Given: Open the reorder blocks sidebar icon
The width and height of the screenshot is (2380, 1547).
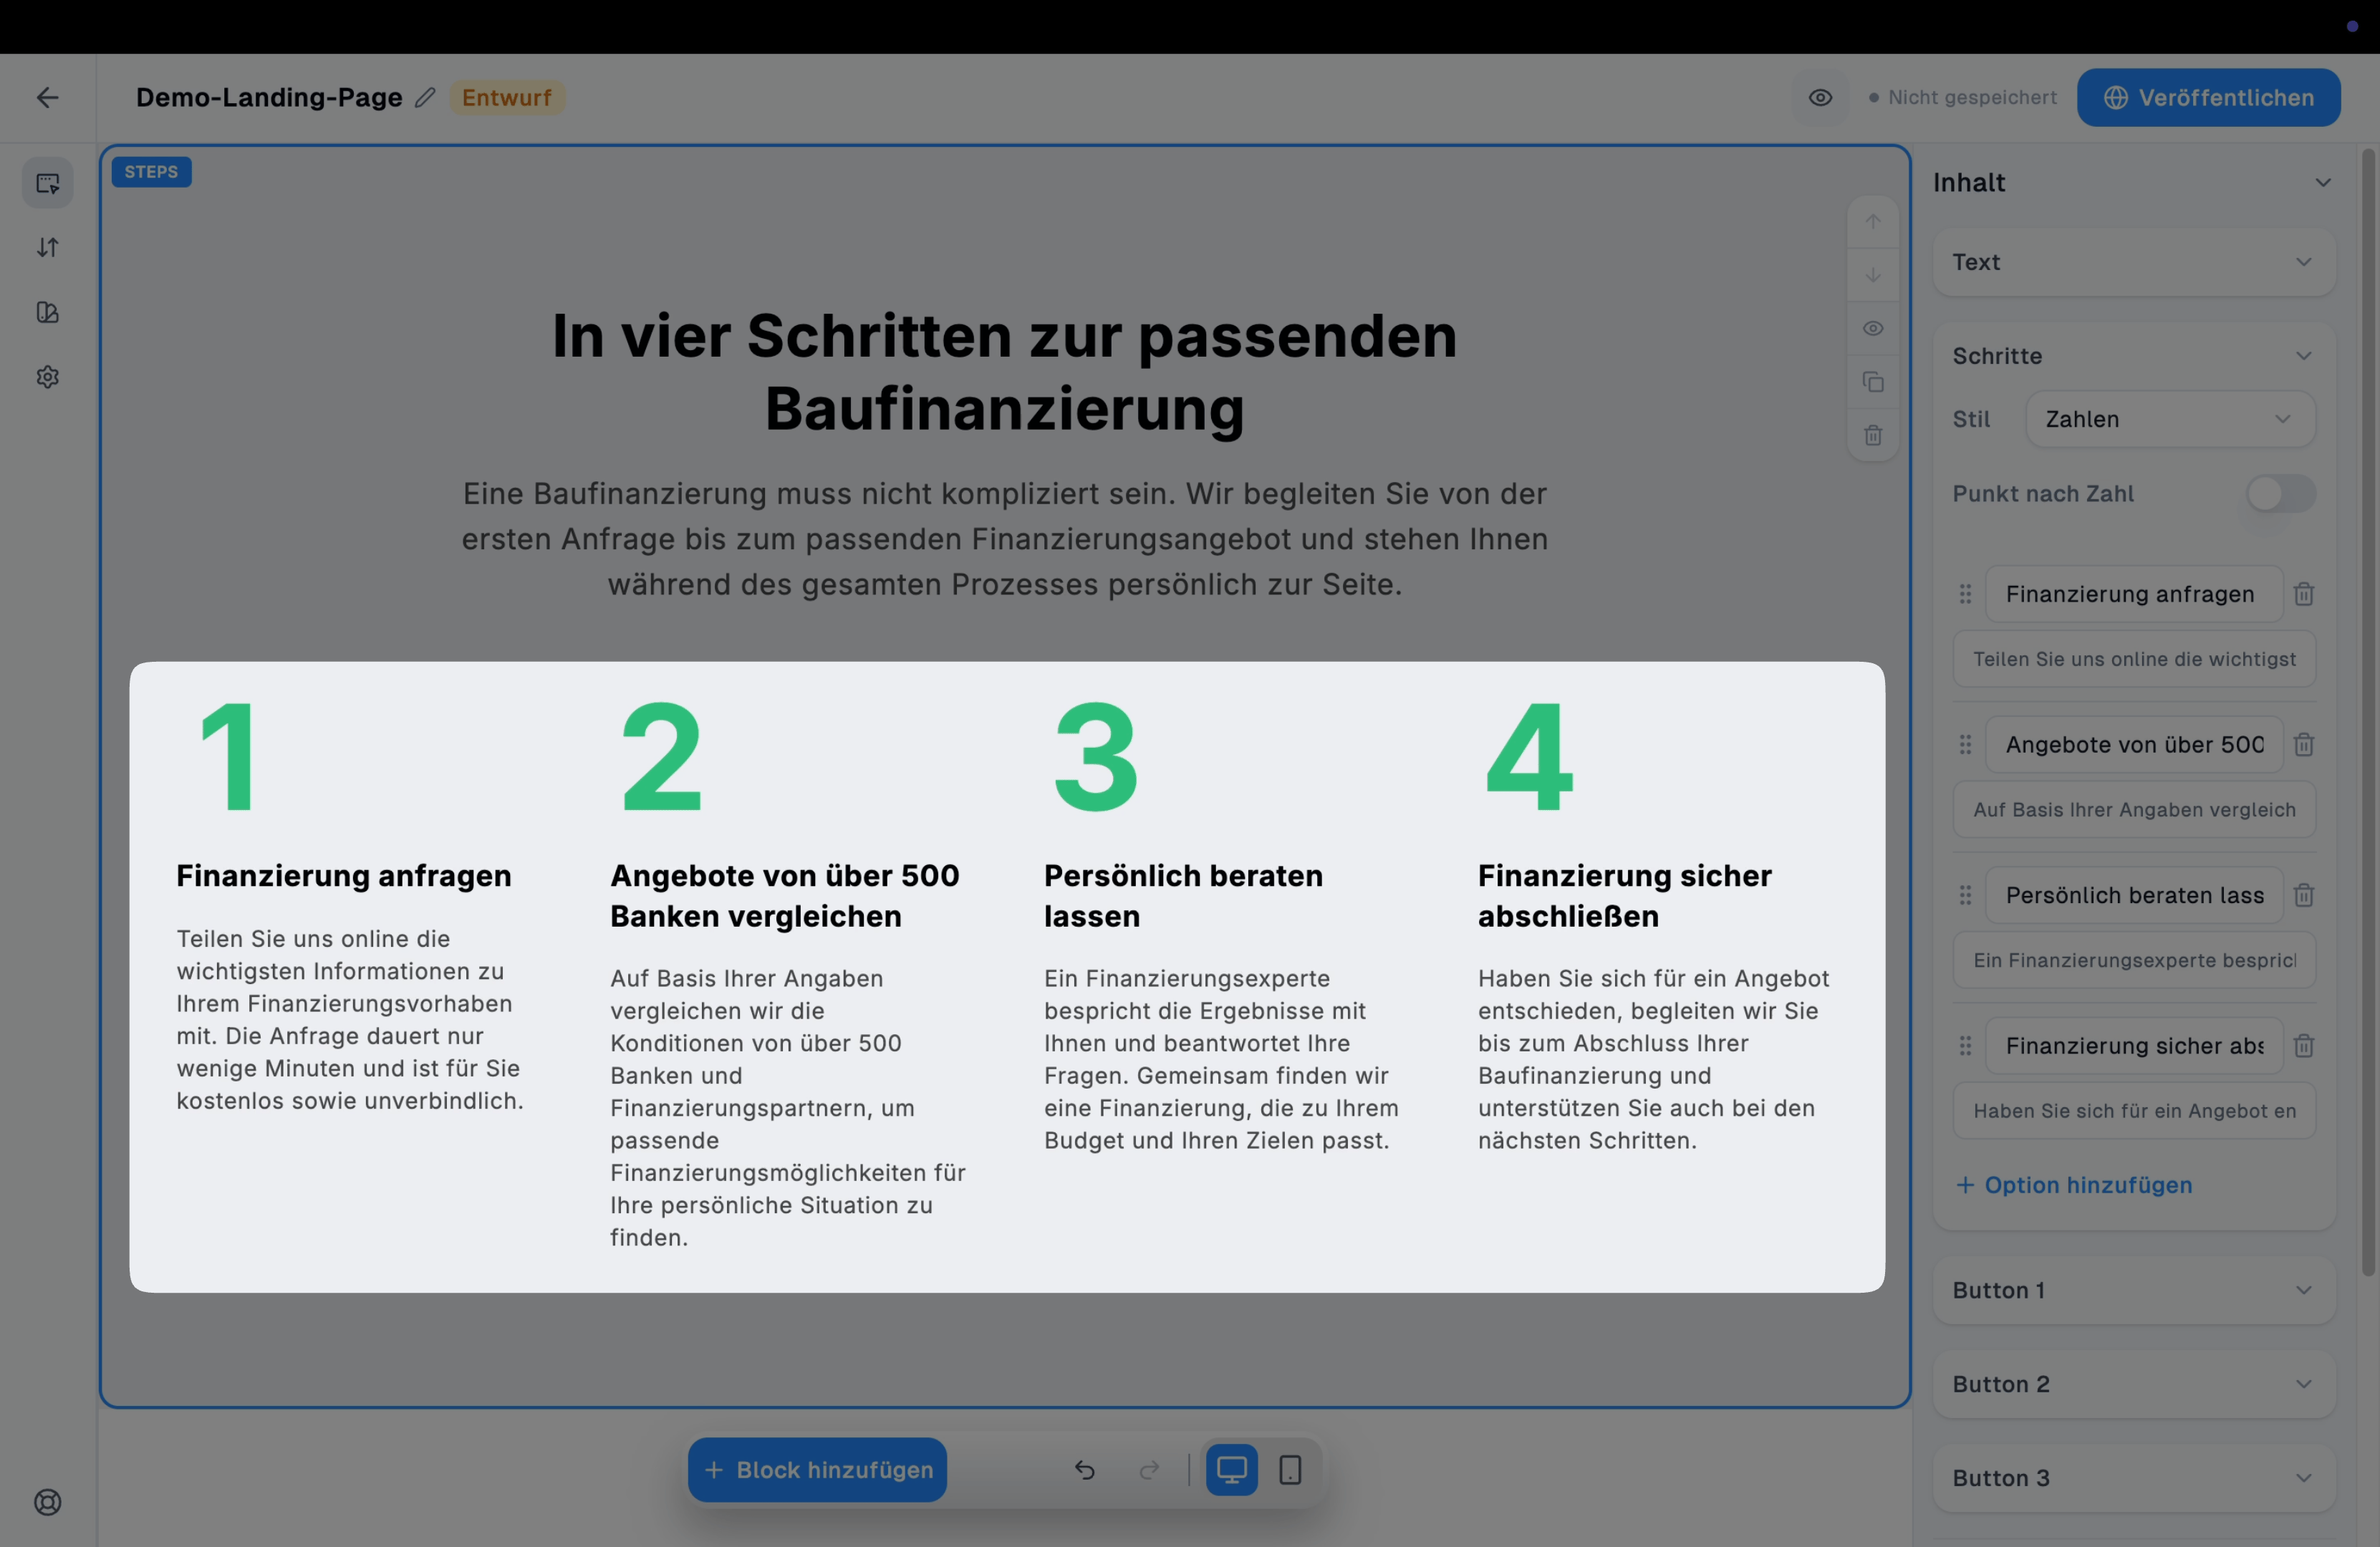Looking at the screenshot, I should pyautogui.click(x=48, y=248).
